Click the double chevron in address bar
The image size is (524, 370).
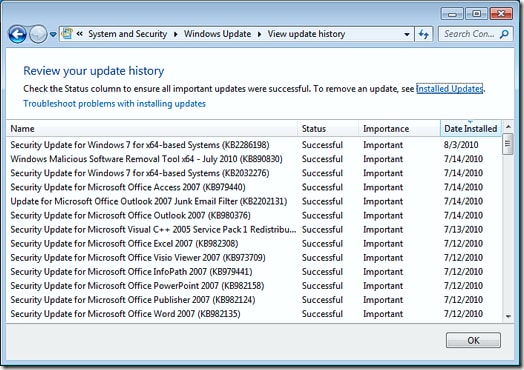[x=80, y=34]
